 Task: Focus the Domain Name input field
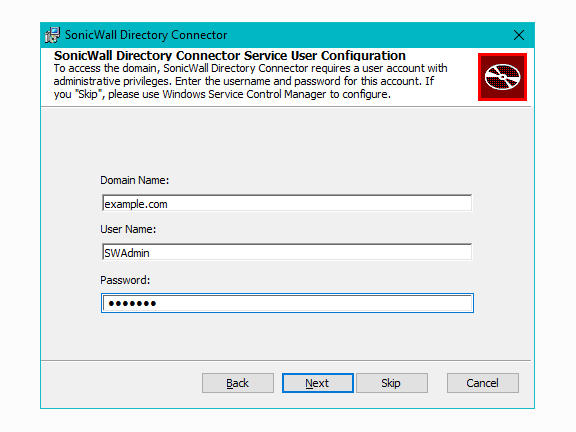(287, 203)
